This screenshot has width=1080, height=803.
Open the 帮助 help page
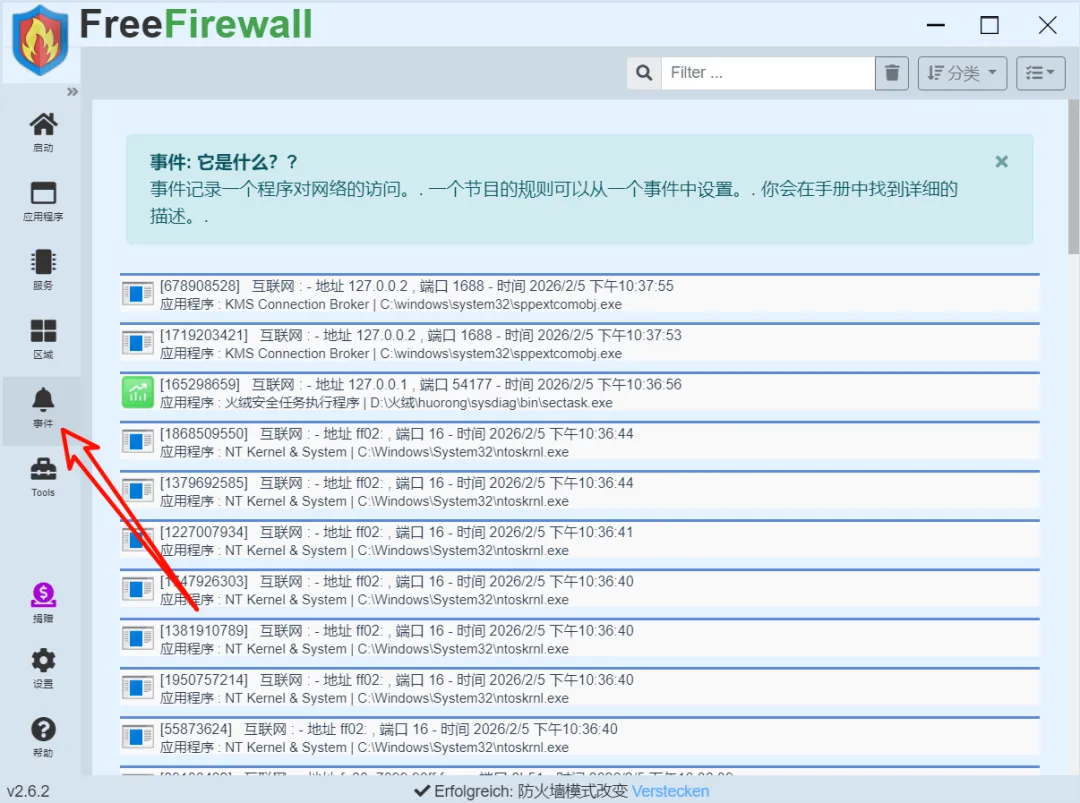point(43,737)
